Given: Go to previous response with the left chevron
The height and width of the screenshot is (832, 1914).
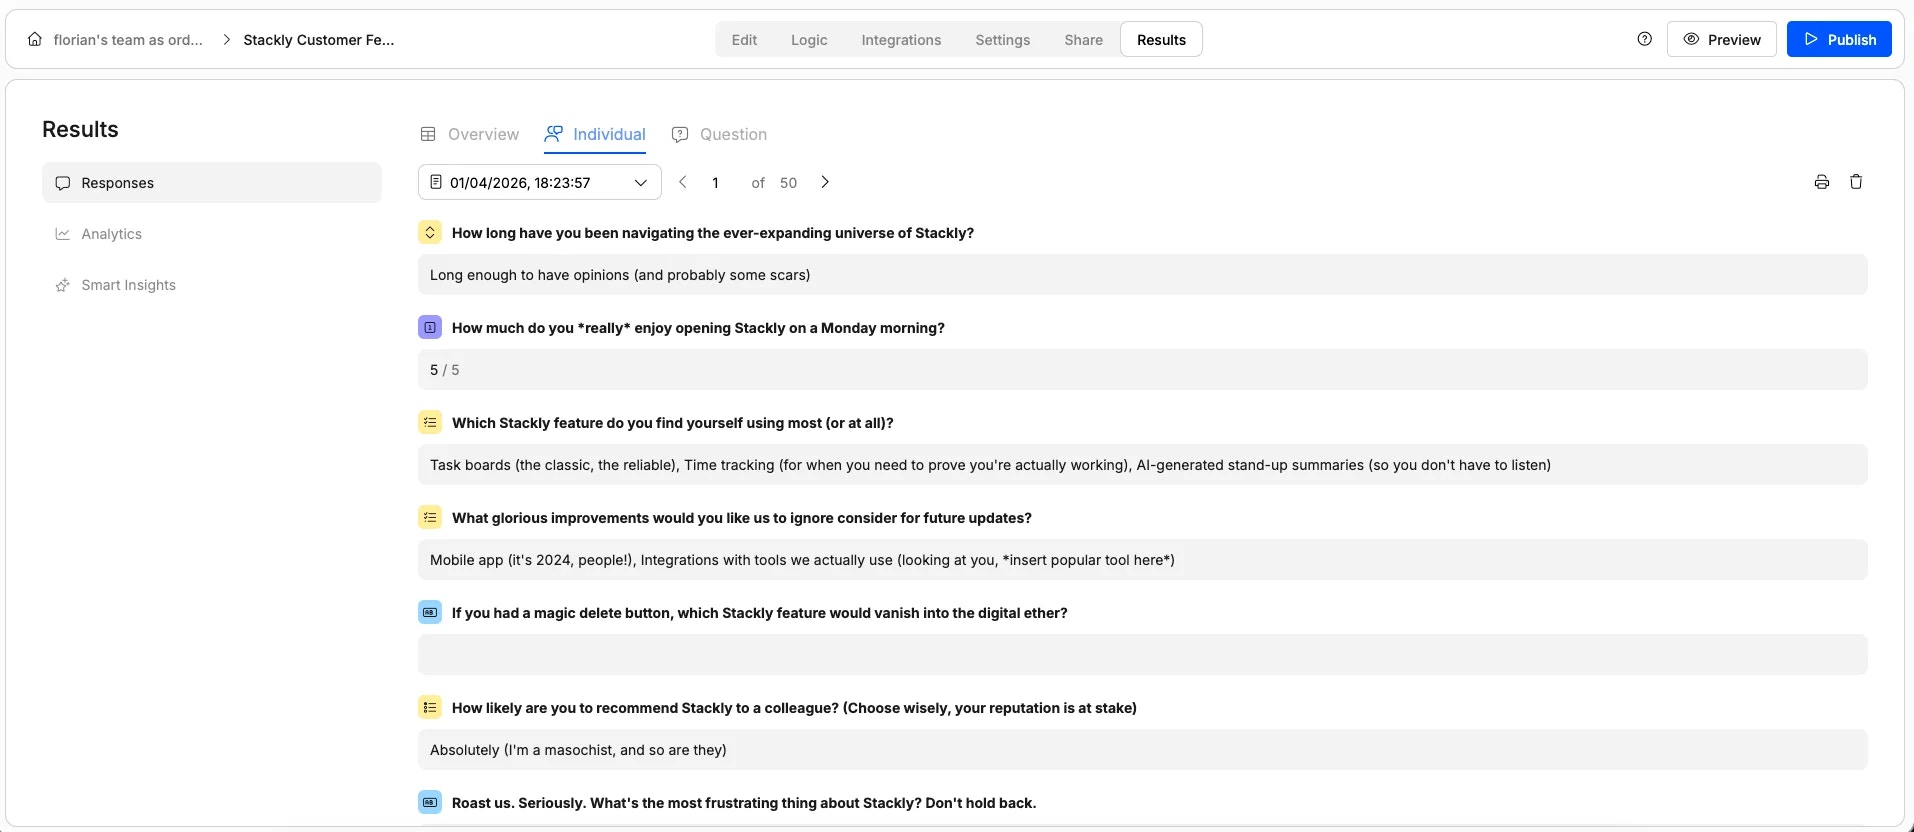Looking at the screenshot, I should 683,182.
